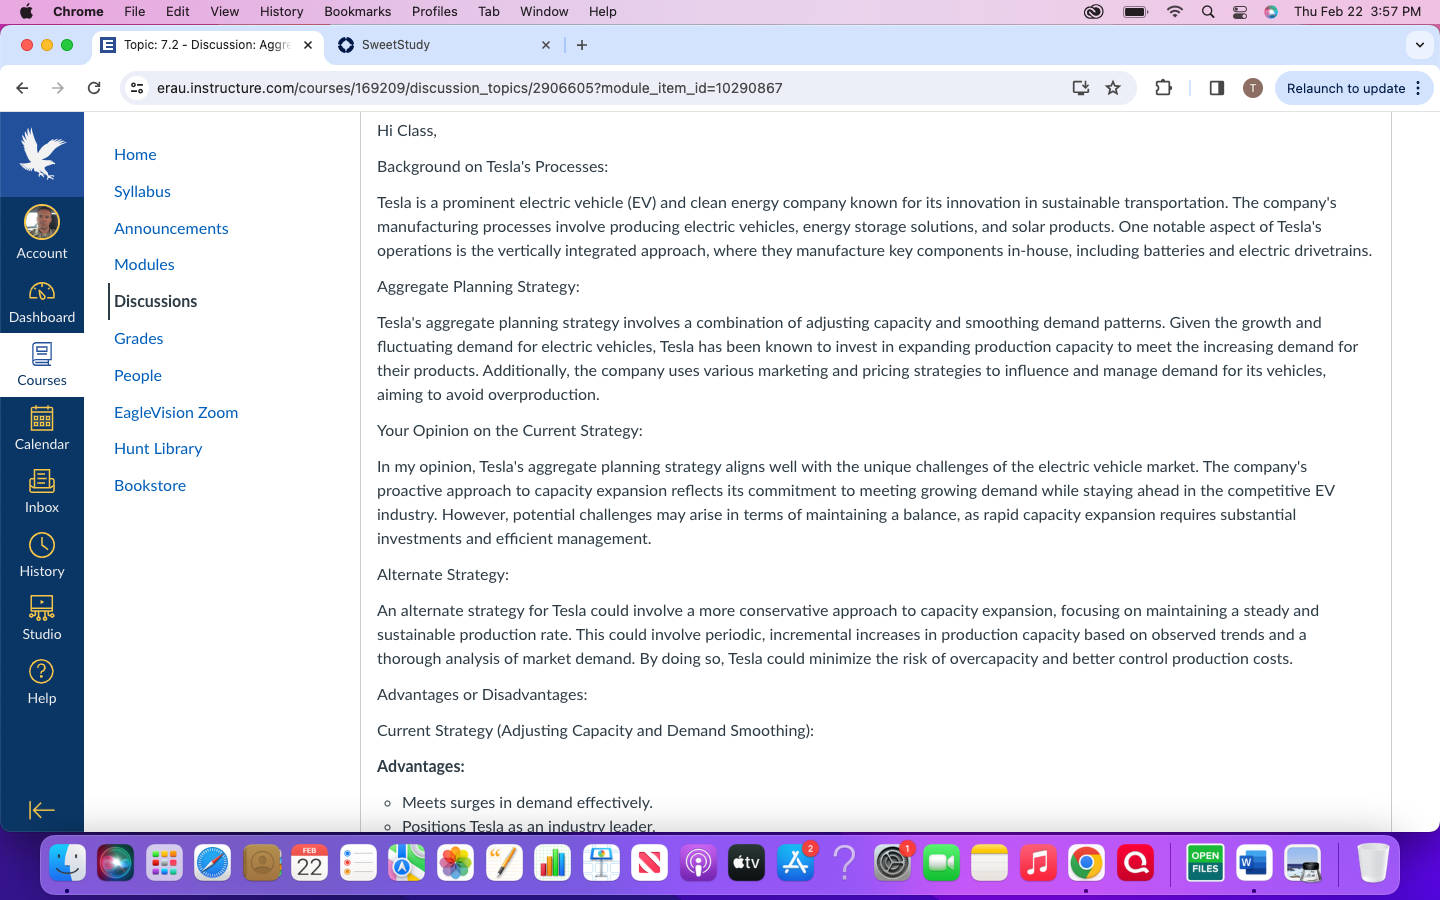Open Finder from the Dock
Viewport: 1440px width, 900px height.
67,863
